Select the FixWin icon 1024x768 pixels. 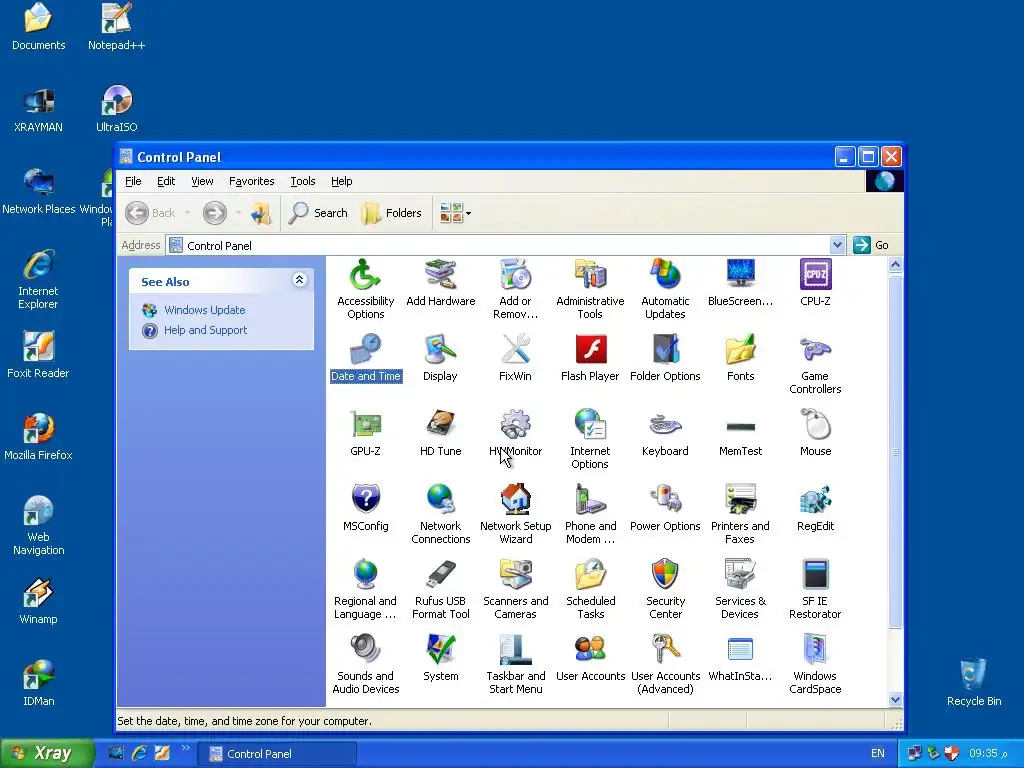[x=515, y=357]
